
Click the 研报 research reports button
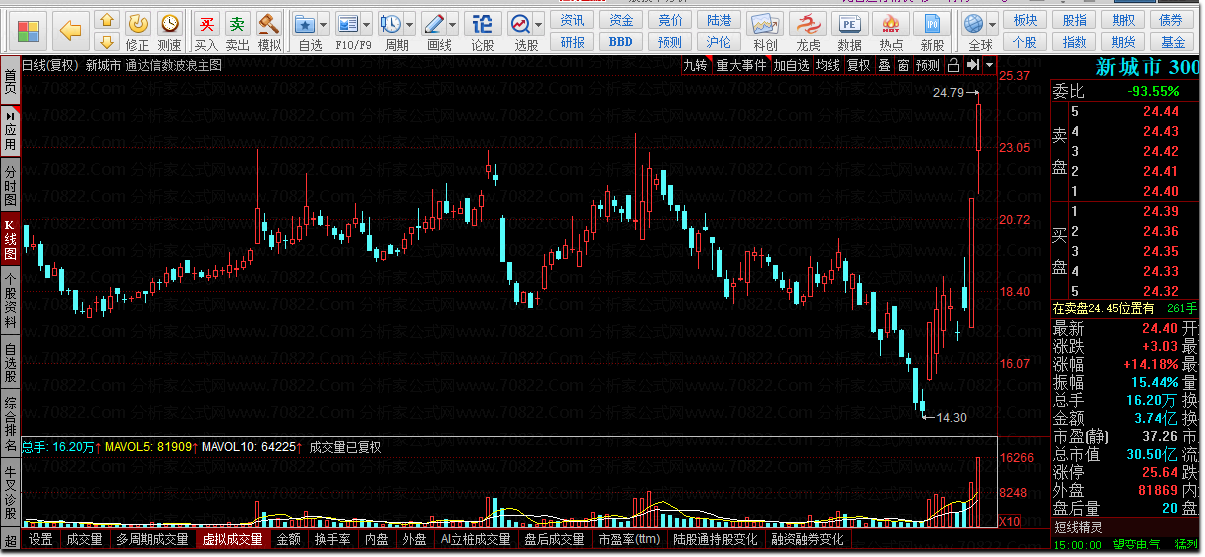(x=573, y=42)
